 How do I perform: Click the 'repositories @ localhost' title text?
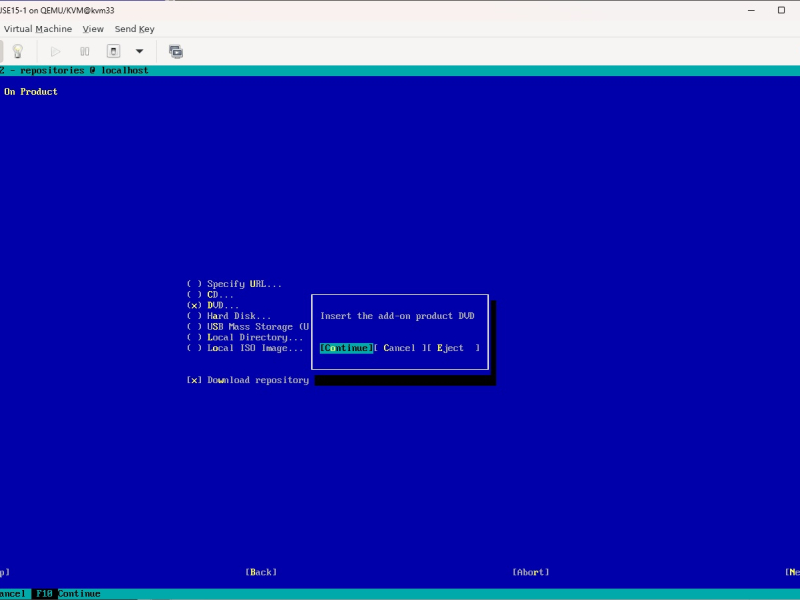tap(84, 70)
